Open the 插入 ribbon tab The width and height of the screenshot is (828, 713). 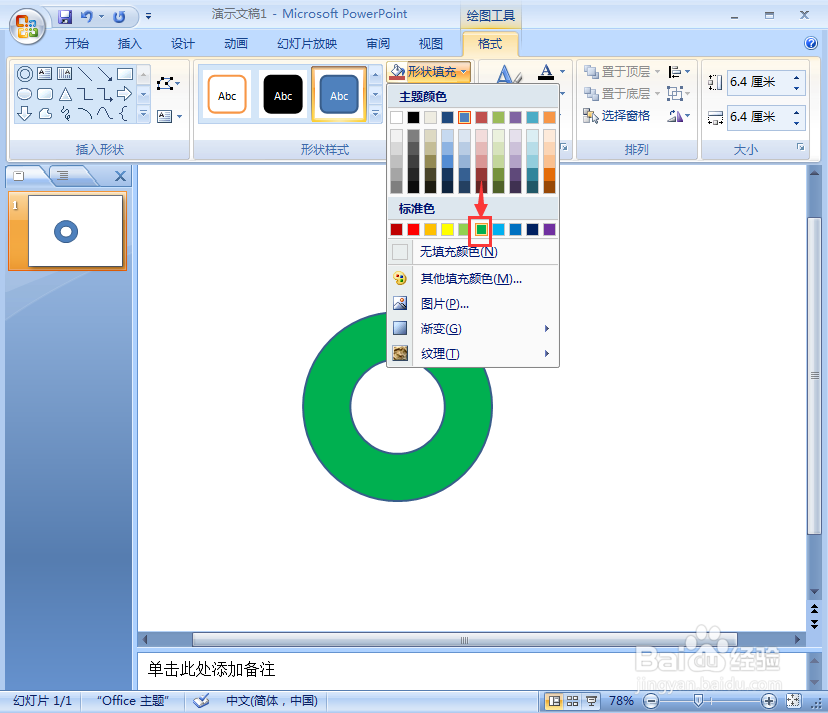pyautogui.click(x=129, y=44)
